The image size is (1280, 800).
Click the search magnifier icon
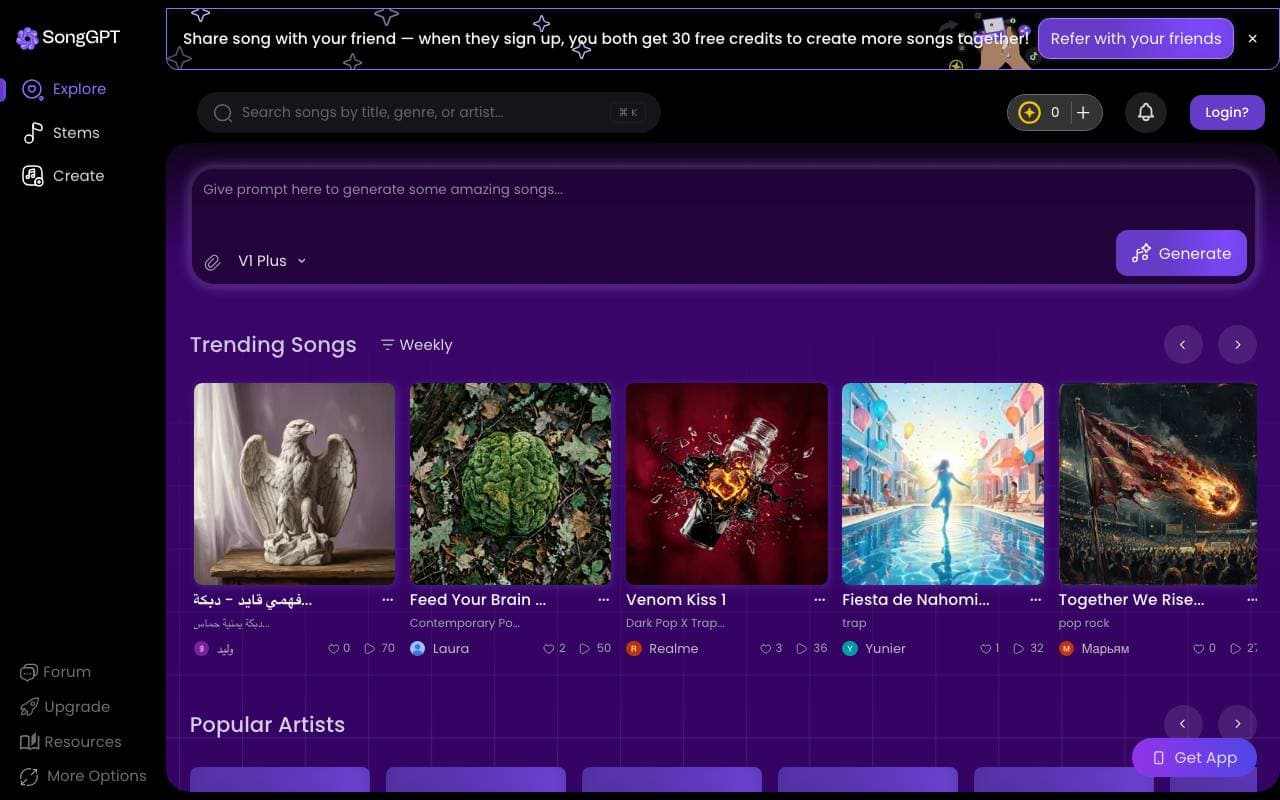click(224, 113)
